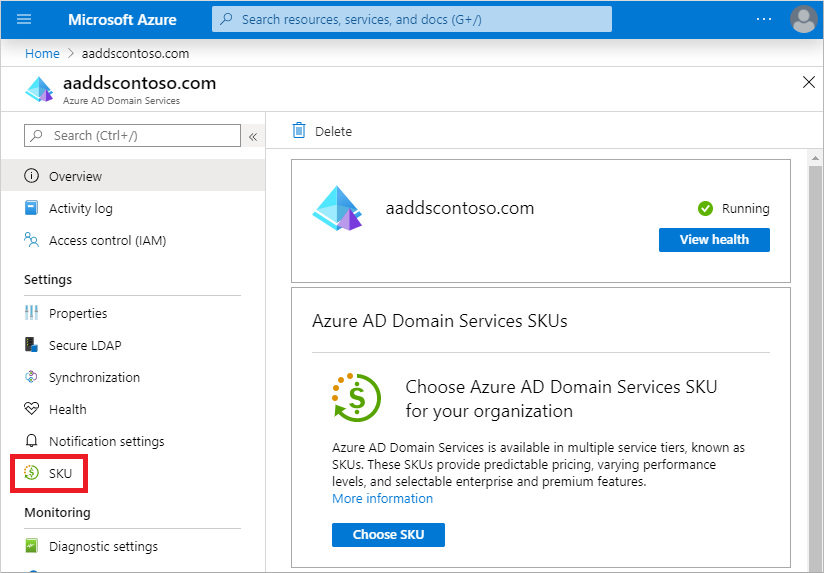
Task: Click the Health heart icon
Action: [x=31, y=409]
